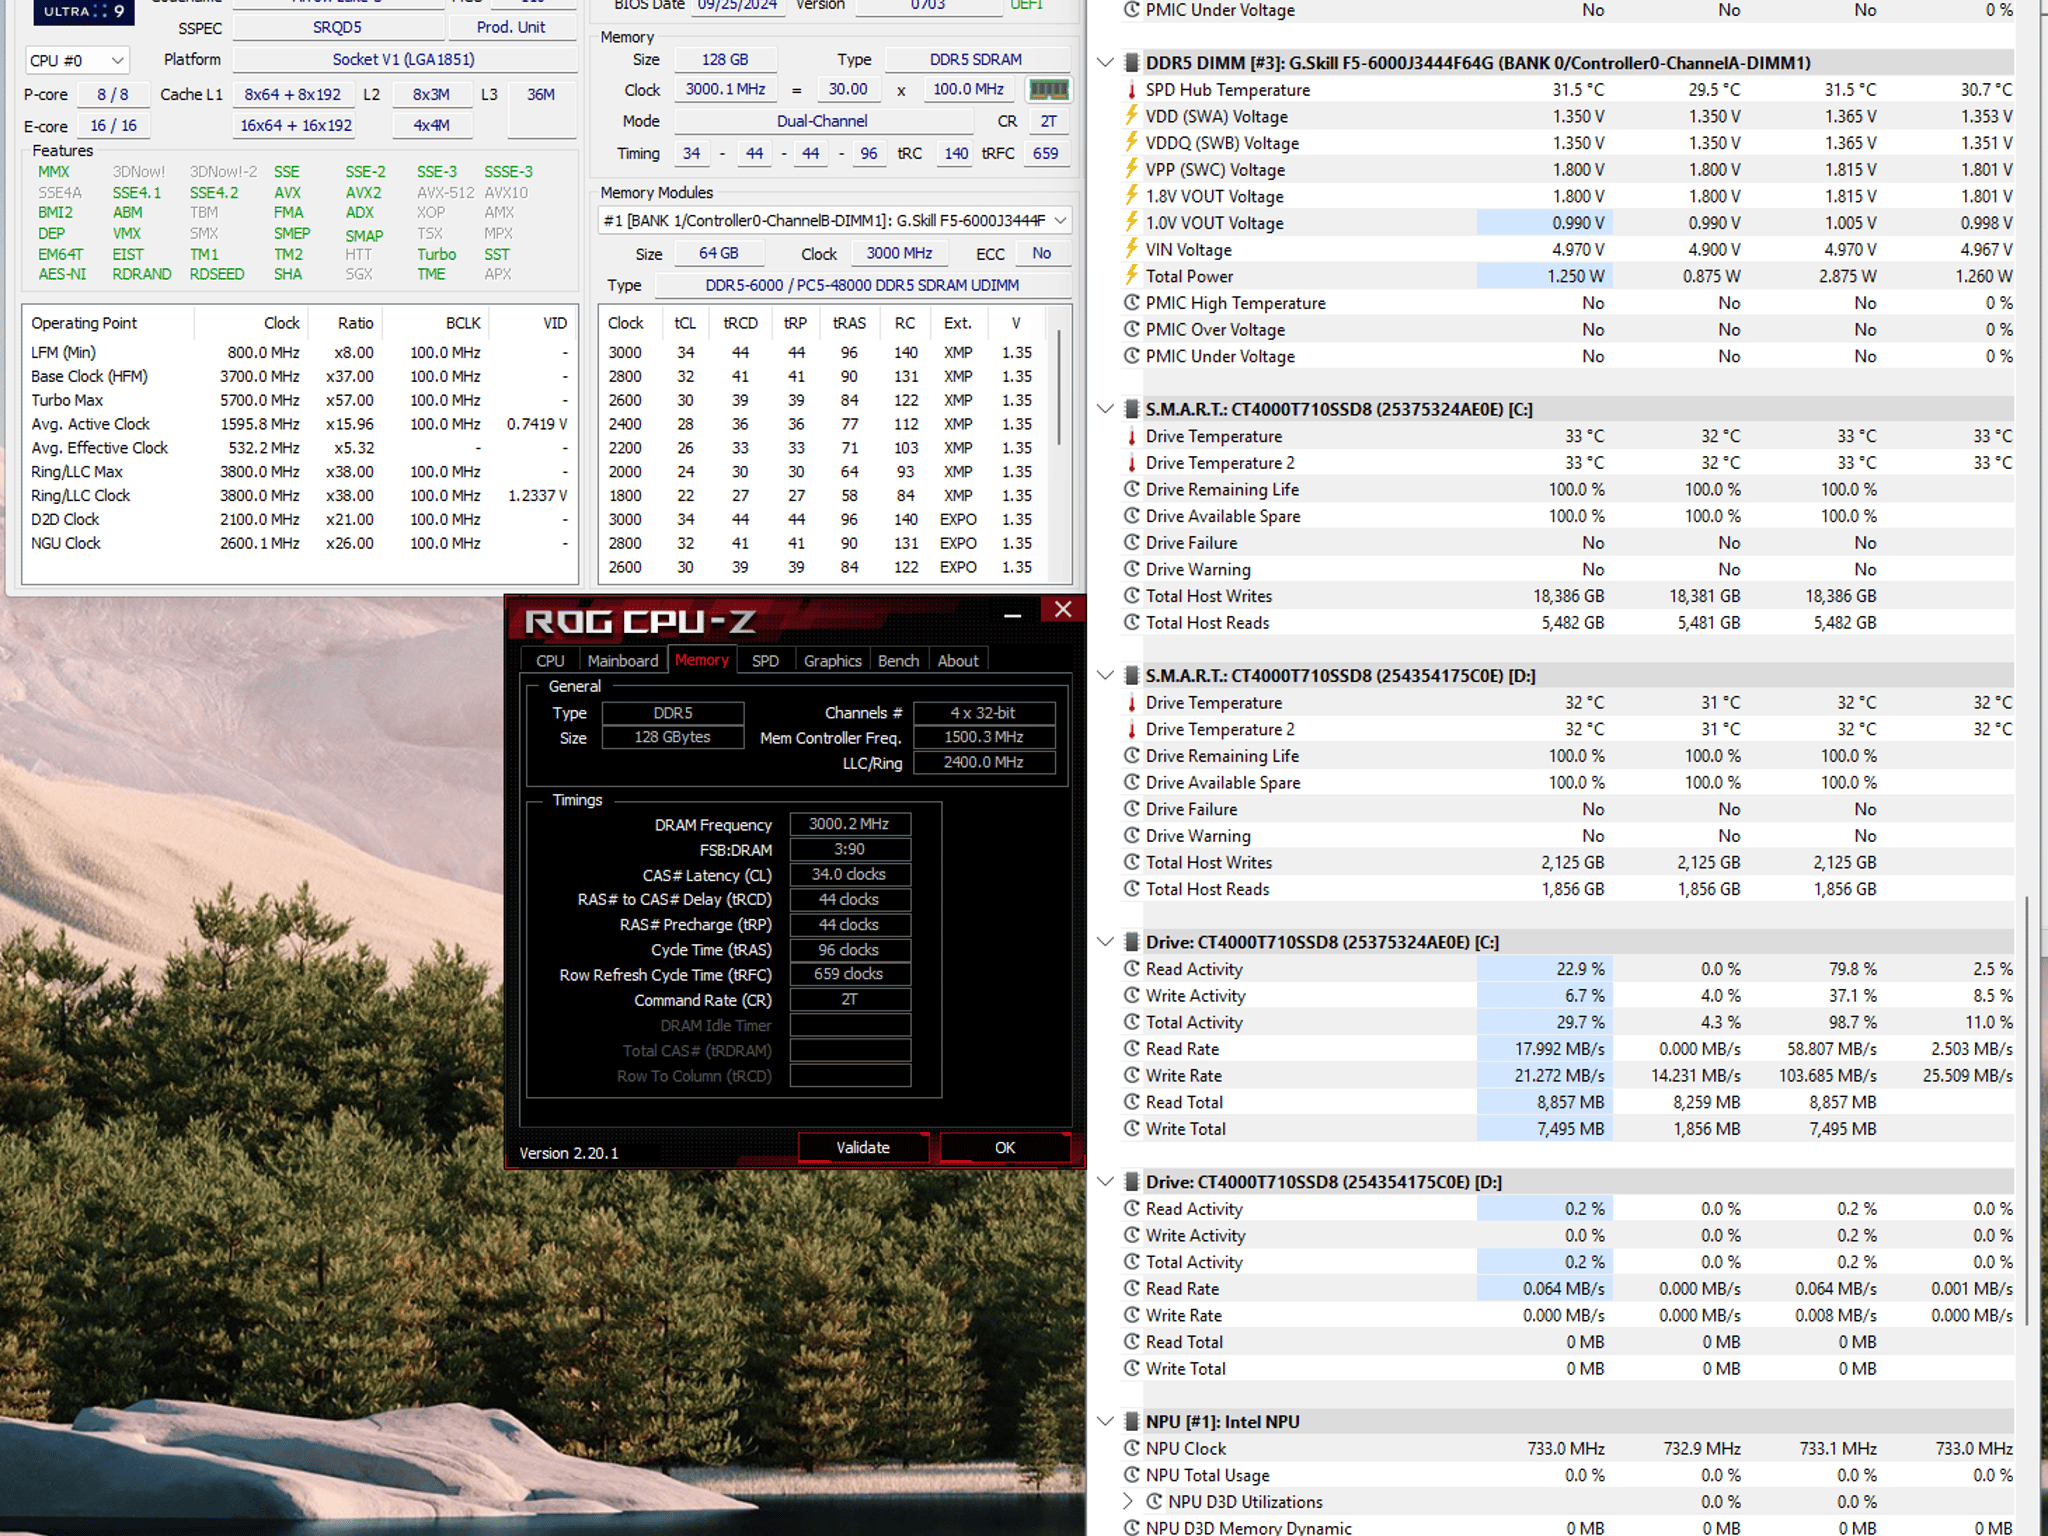Expand the NPU D3D Utilizations subgroup
The image size is (2048, 1536).
pyautogui.click(x=1128, y=1502)
